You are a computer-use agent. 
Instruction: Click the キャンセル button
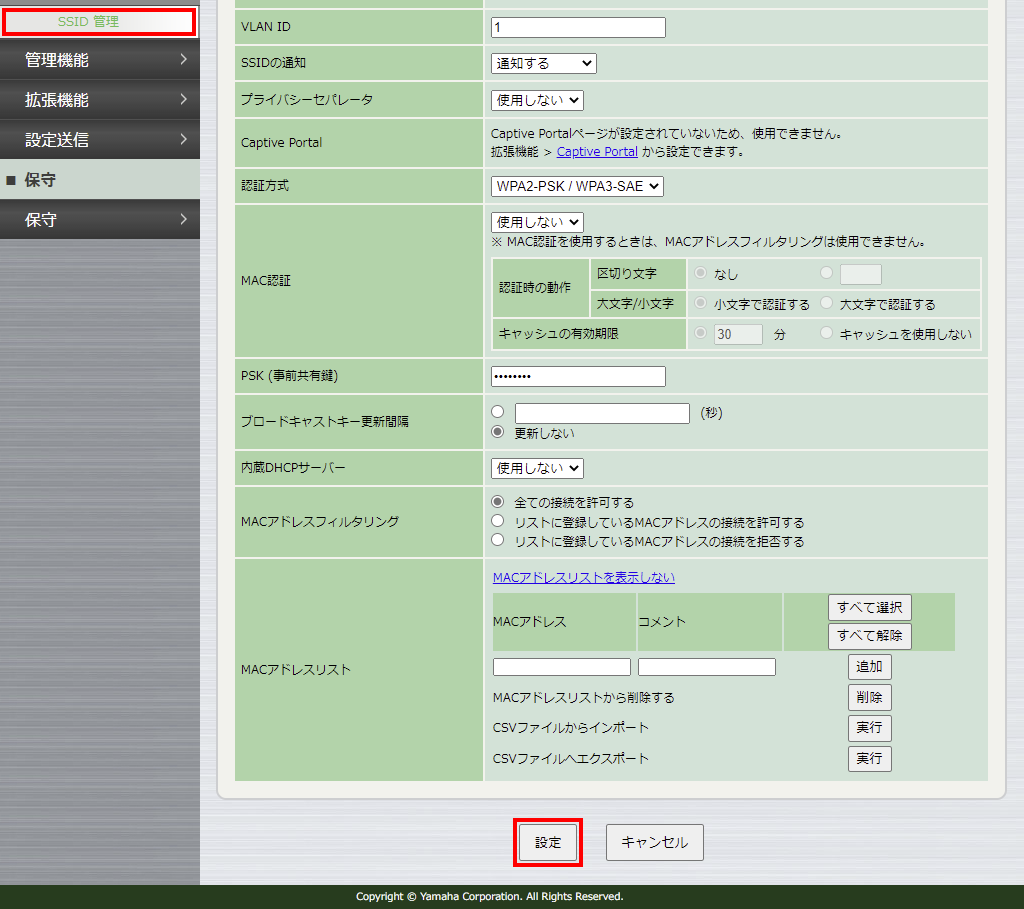pyautogui.click(x=653, y=842)
